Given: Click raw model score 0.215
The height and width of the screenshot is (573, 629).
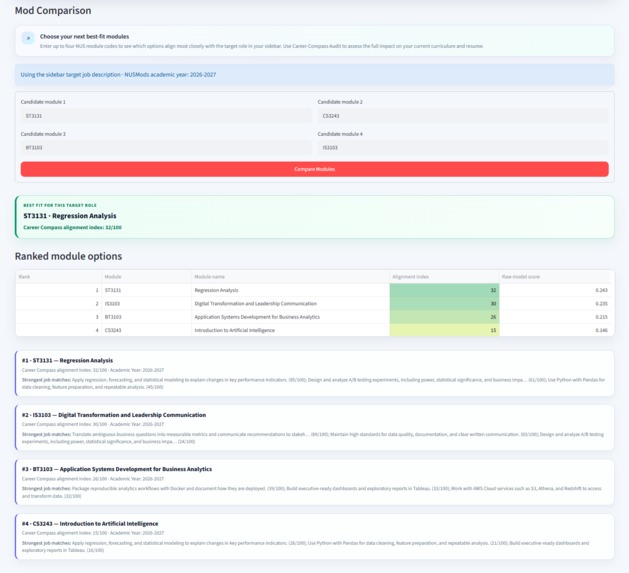Looking at the screenshot, I should pyautogui.click(x=555, y=317).
